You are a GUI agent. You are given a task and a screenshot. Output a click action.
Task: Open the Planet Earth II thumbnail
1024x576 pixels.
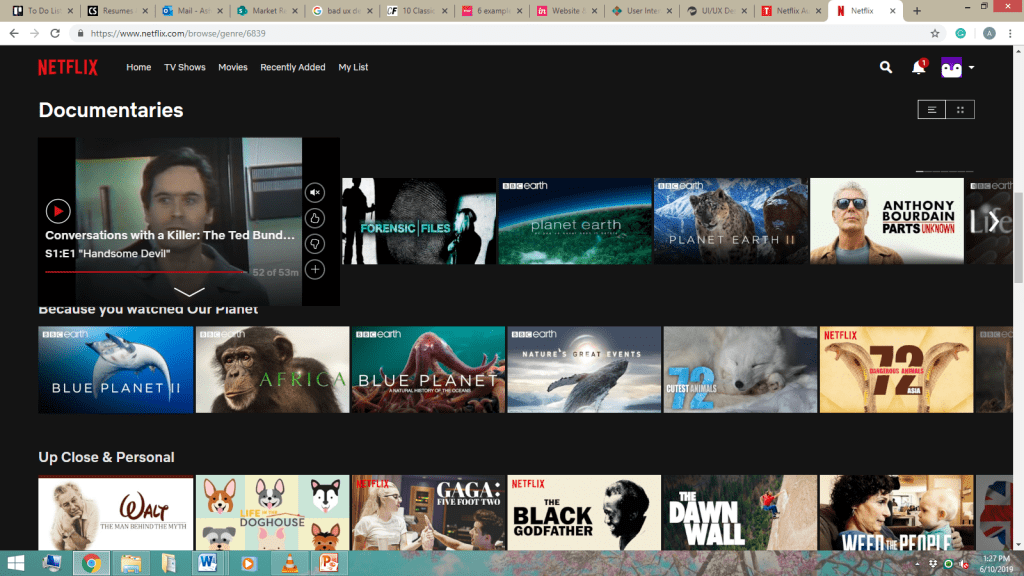[x=731, y=221]
